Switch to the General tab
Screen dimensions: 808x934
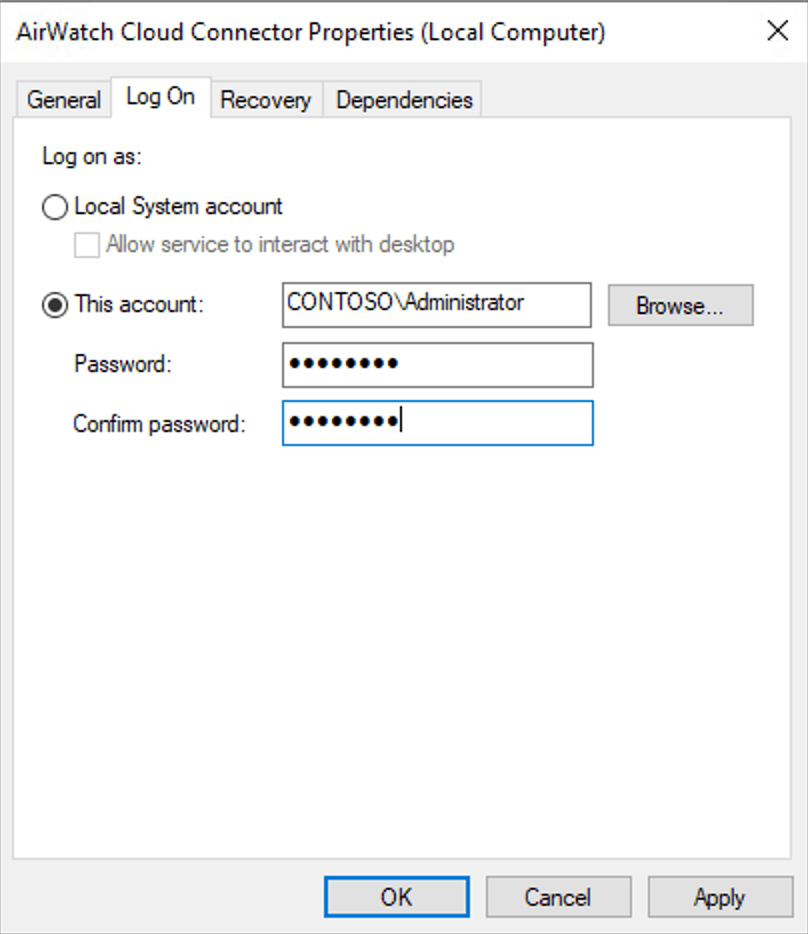pos(64,100)
